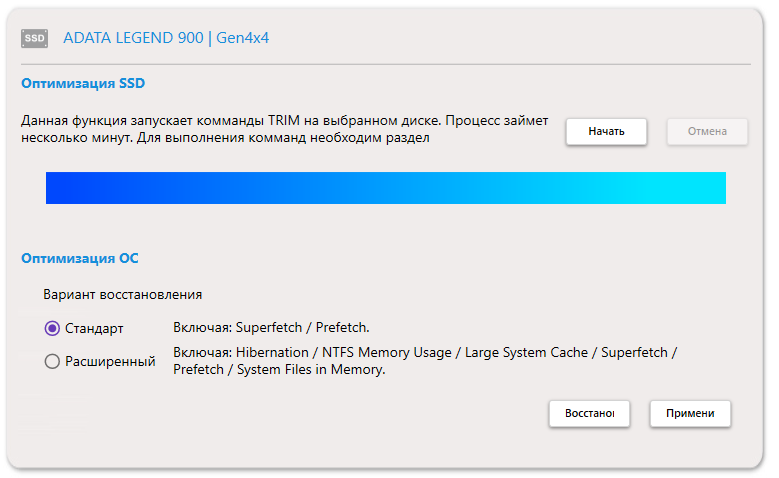Click the SSD drive icon
Viewport: 779px width, 478px height.
(x=35, y=39)
